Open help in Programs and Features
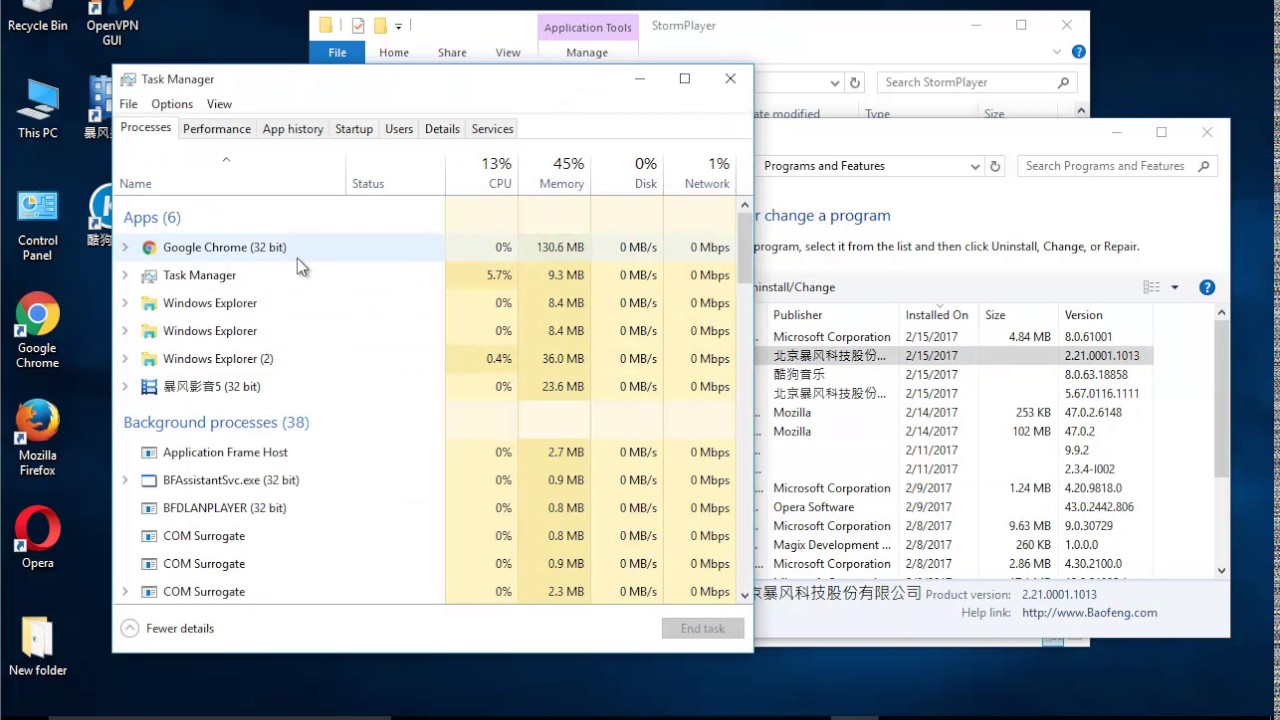The height and width of the screenshot is (720, 1280). pos(1207,287)
